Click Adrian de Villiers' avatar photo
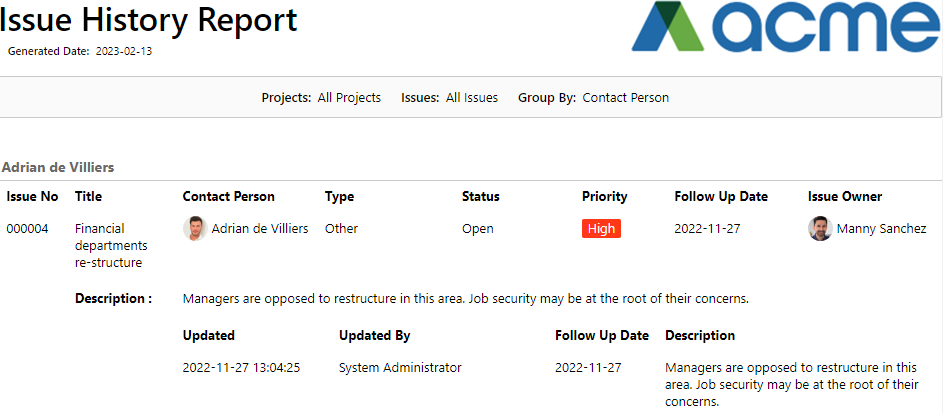 [x=195, y=229]
